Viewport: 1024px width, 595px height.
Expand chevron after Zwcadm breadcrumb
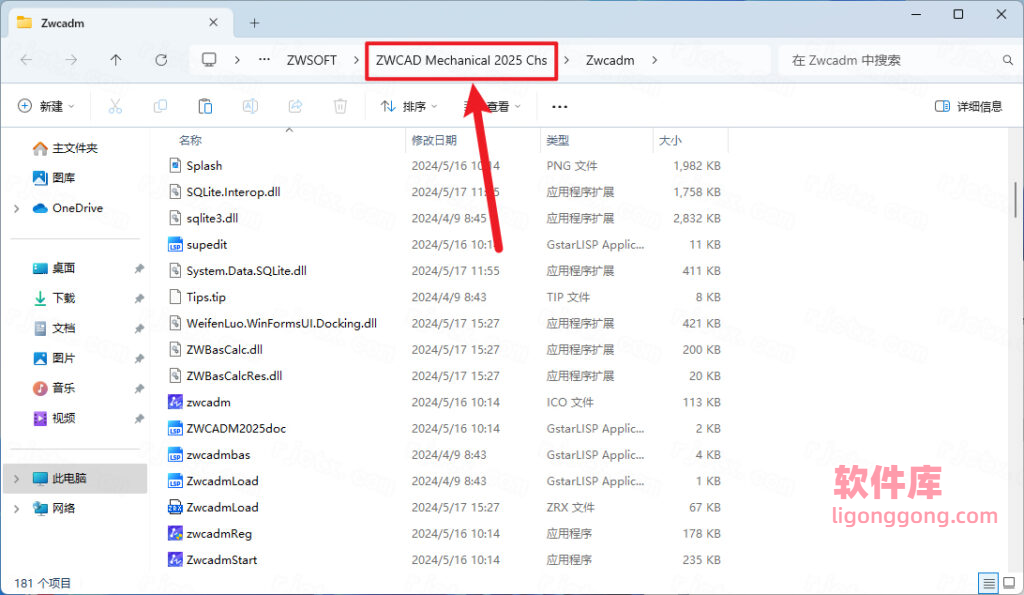(654, 60)
